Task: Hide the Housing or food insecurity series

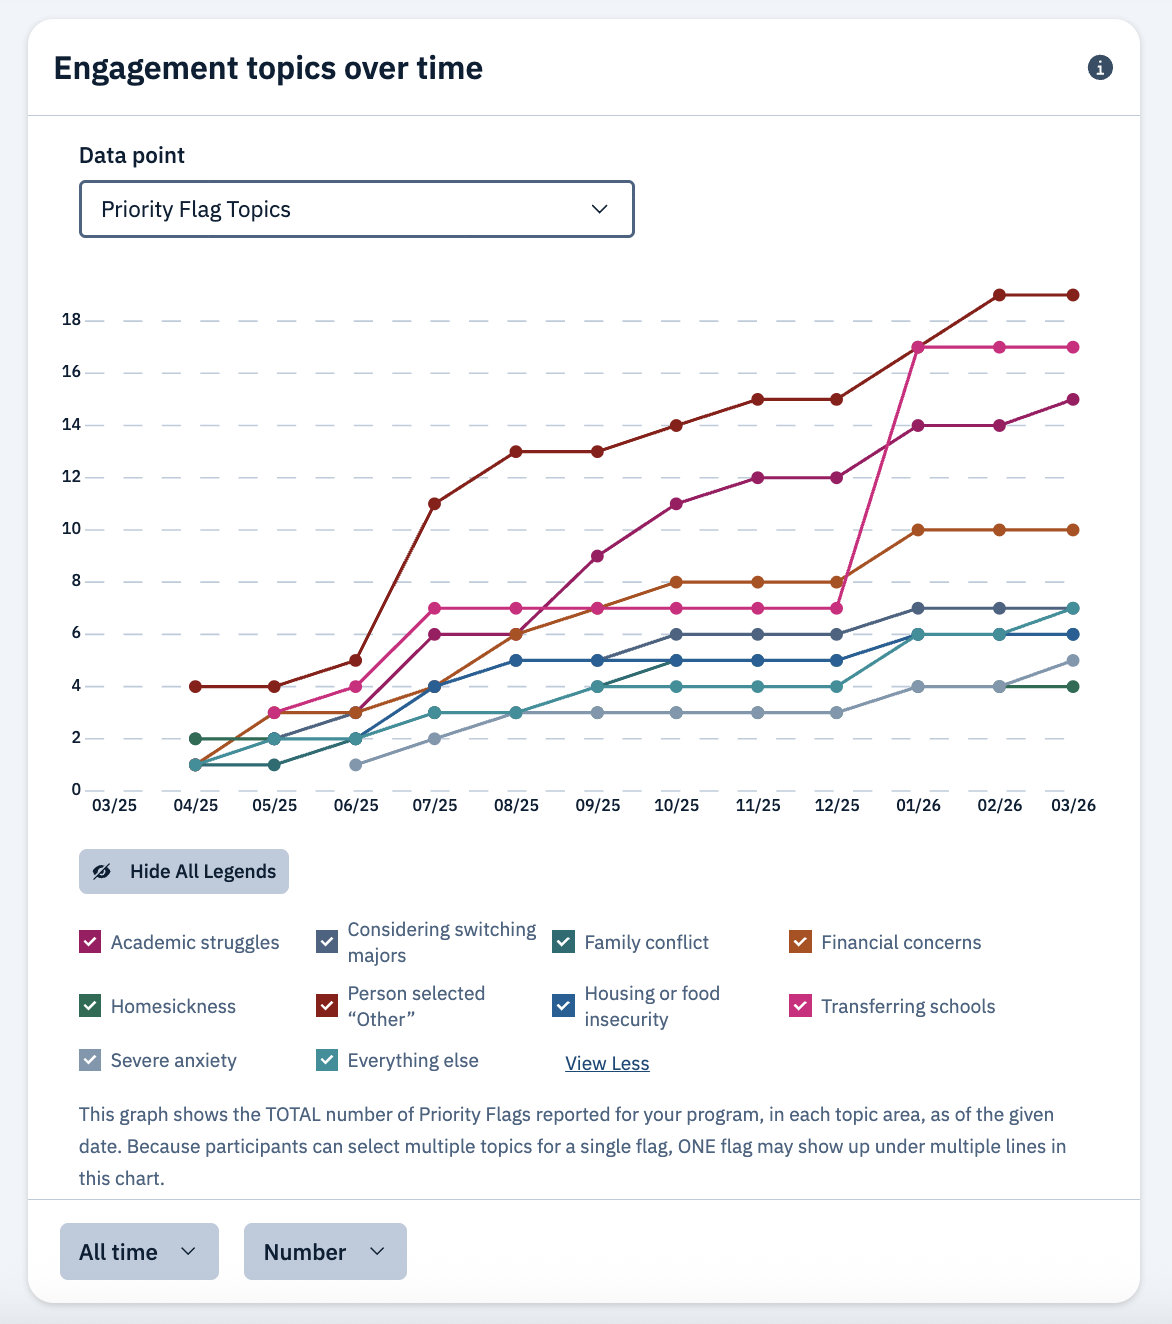Action: tap(564, 1006)
